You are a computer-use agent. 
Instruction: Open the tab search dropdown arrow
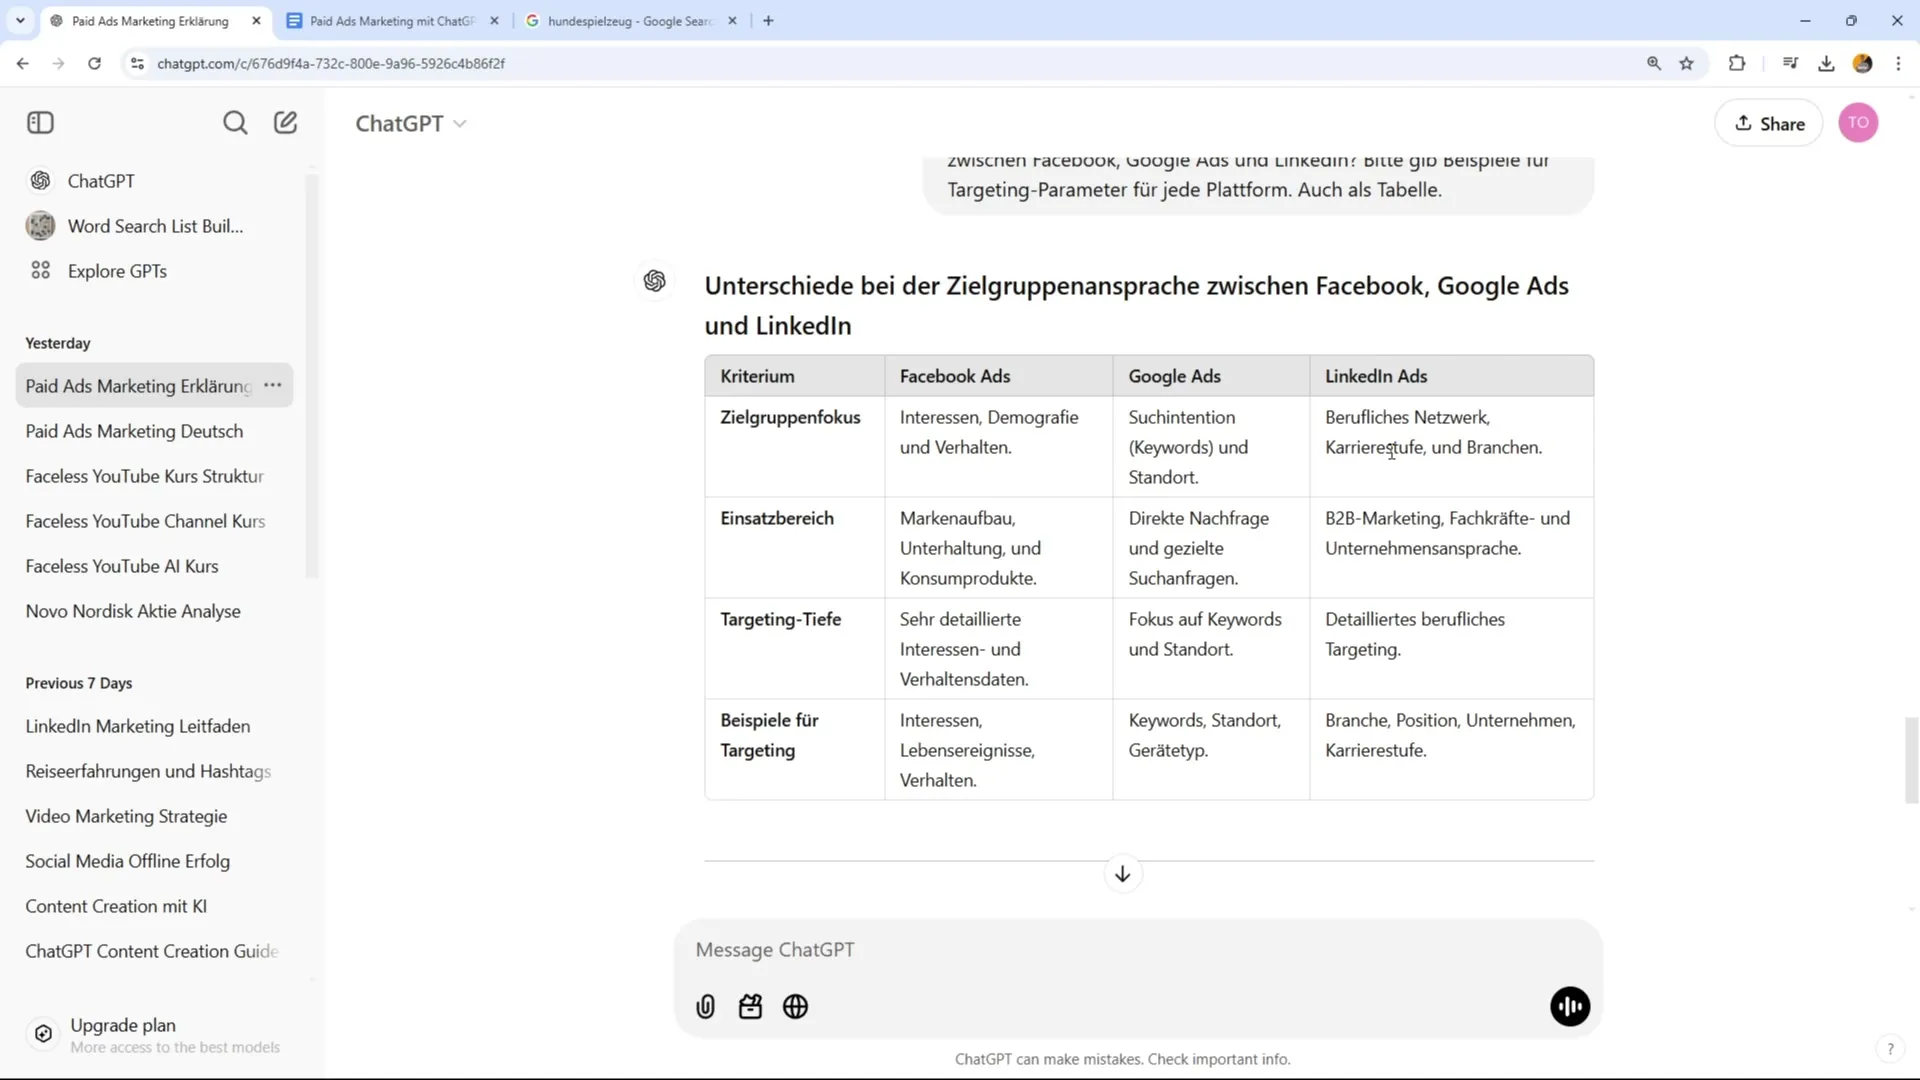(20, 20)
